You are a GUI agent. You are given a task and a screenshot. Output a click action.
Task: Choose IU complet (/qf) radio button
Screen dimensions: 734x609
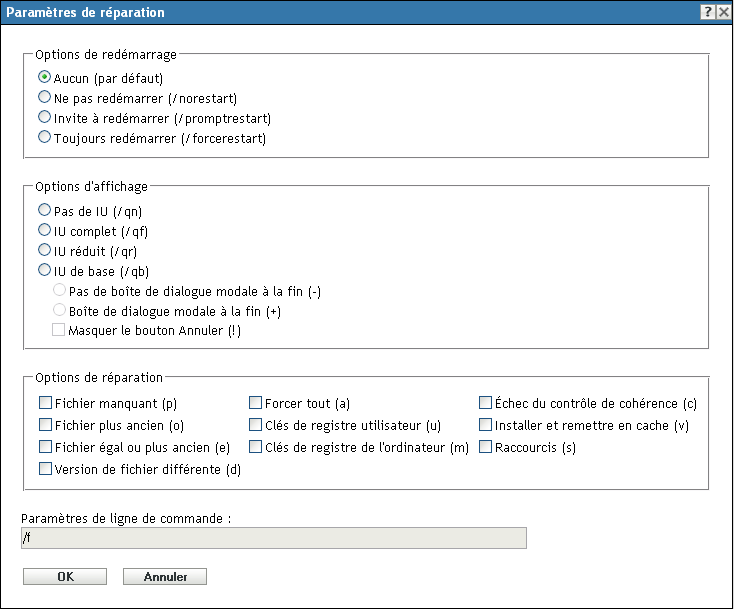44,232
